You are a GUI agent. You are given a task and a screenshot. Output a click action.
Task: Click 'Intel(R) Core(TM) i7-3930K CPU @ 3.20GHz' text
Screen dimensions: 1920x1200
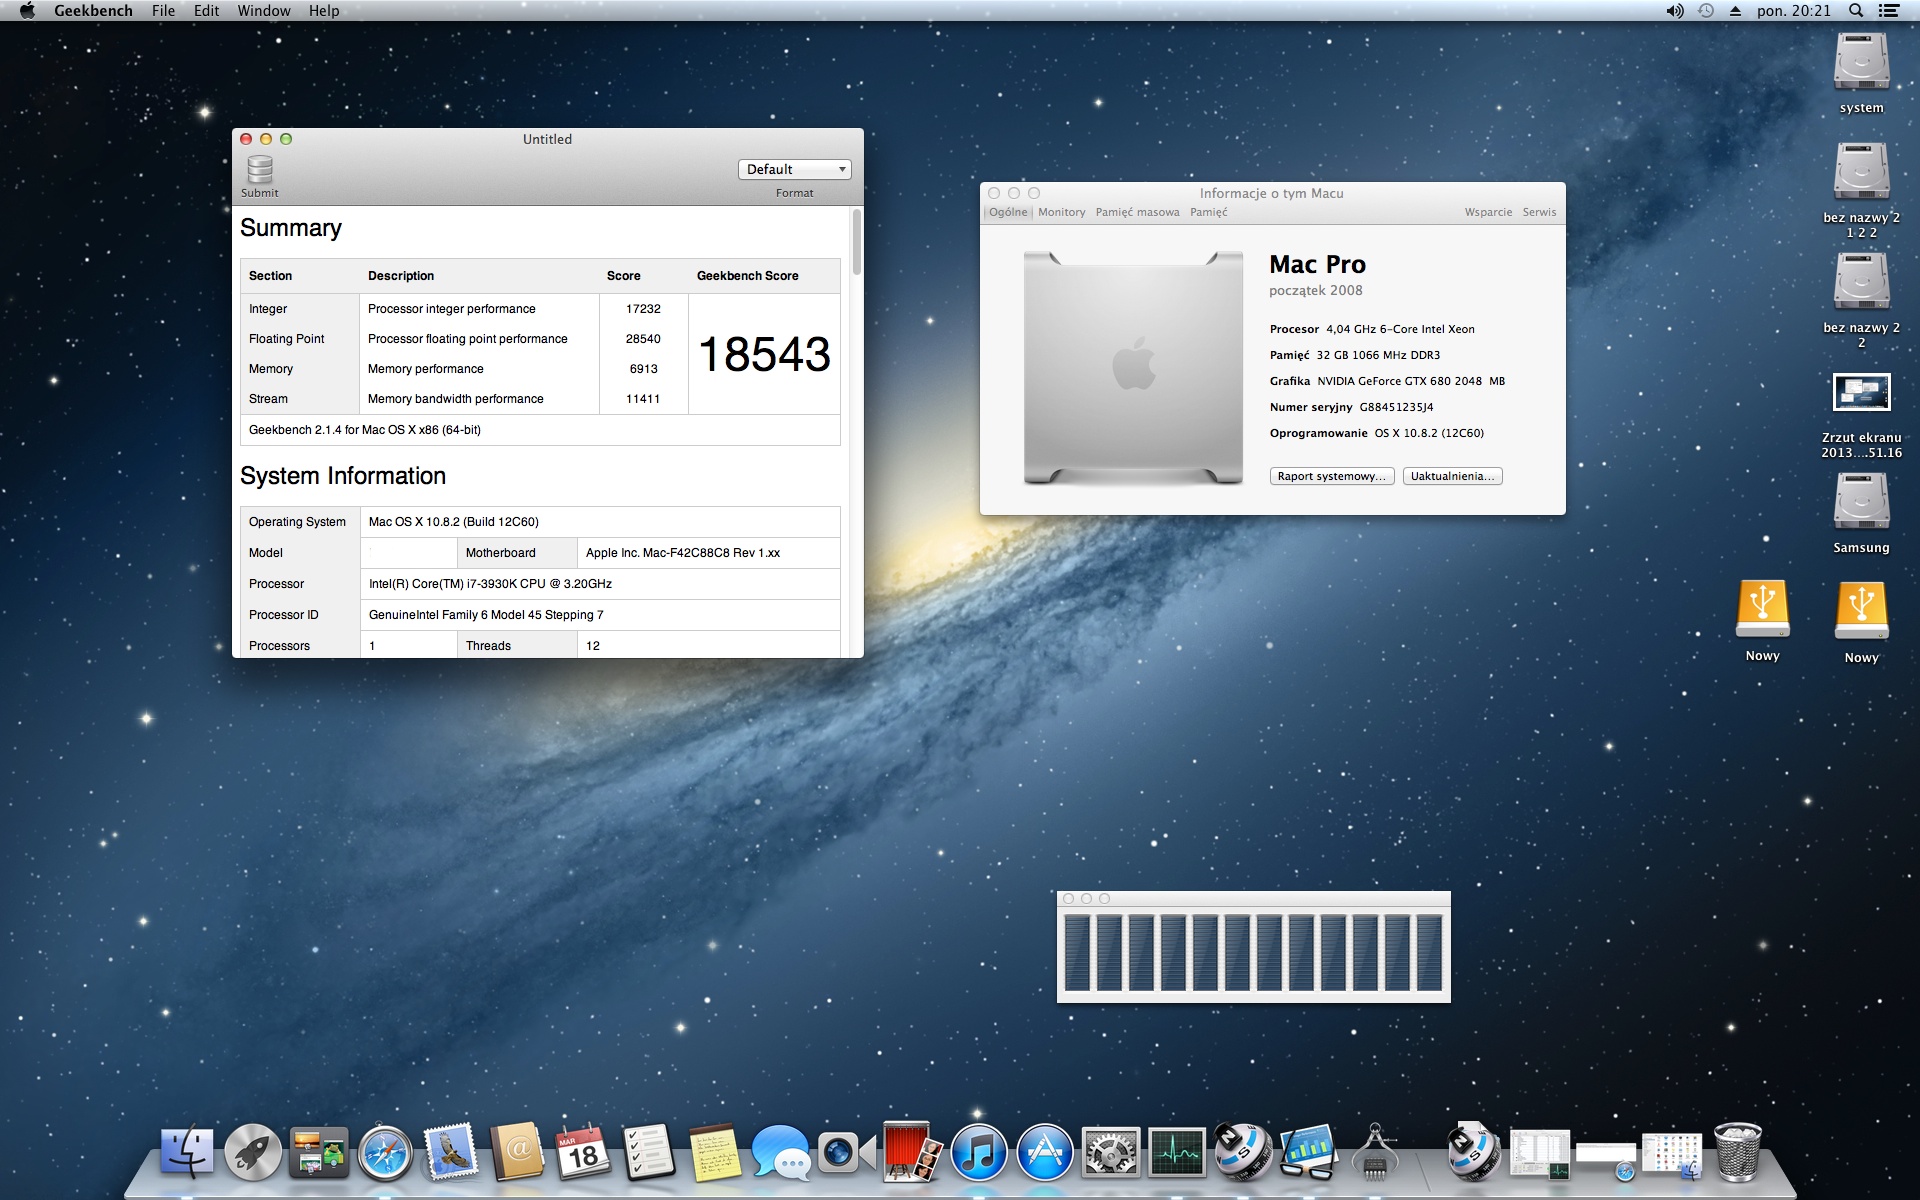[x=490, y=584]
